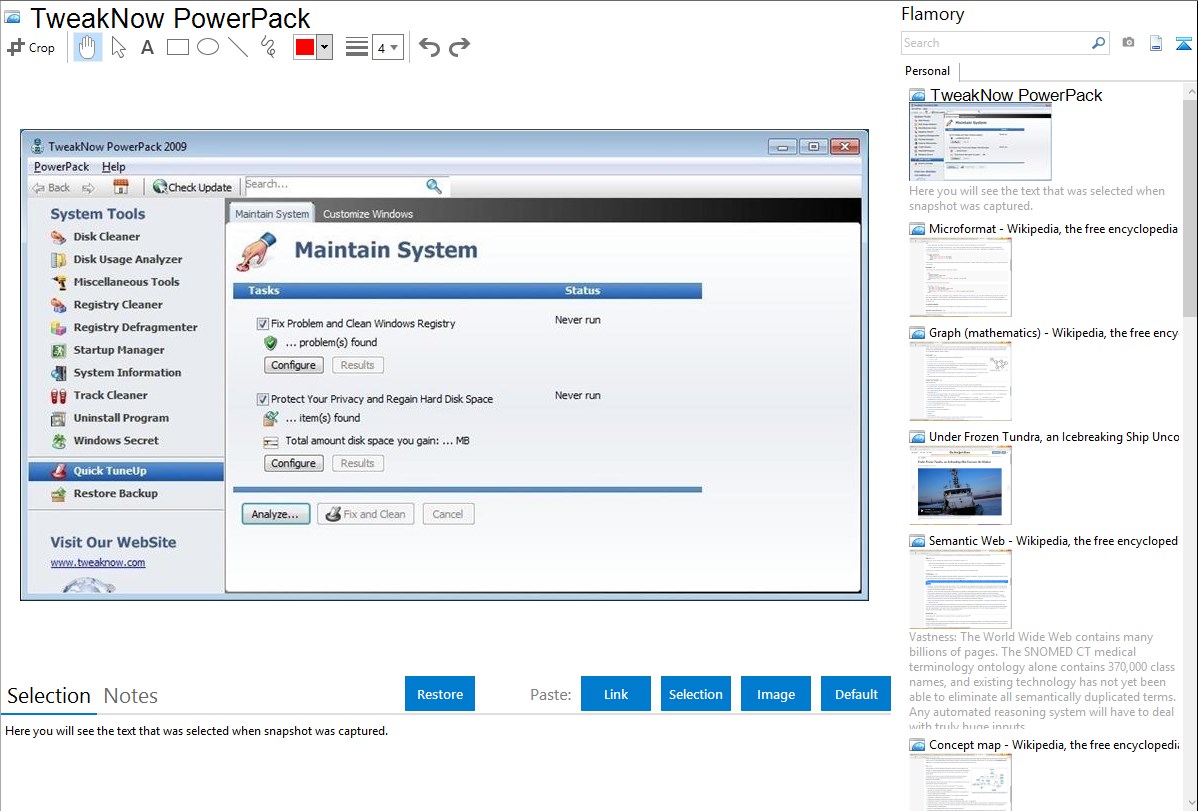Screen dimensions: 1198x811
Task: Open the TweakNow PowerPack snapshot thumbnail
Action: (x=980, y=143)
